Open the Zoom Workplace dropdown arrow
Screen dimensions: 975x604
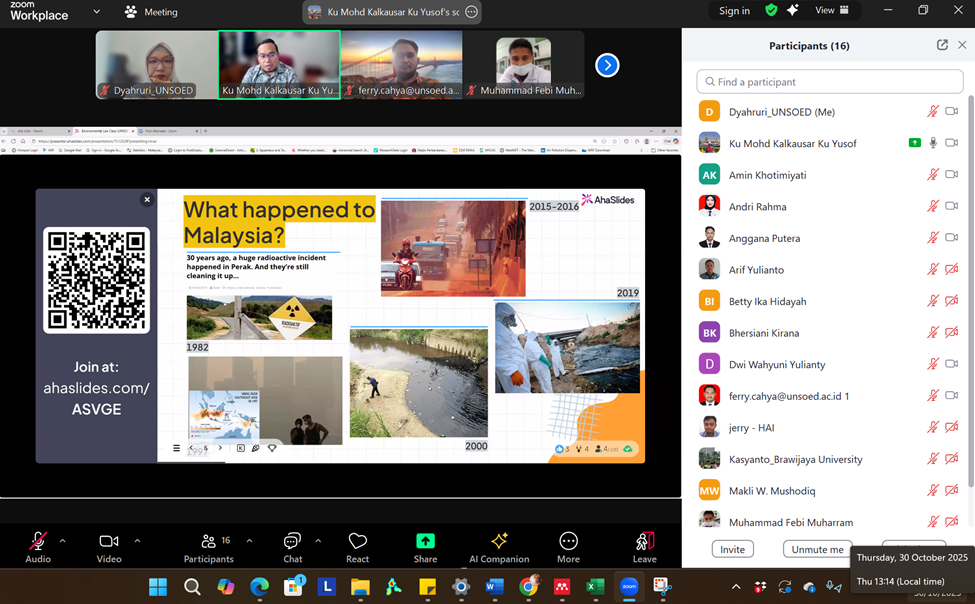click(x=96, y=12)
